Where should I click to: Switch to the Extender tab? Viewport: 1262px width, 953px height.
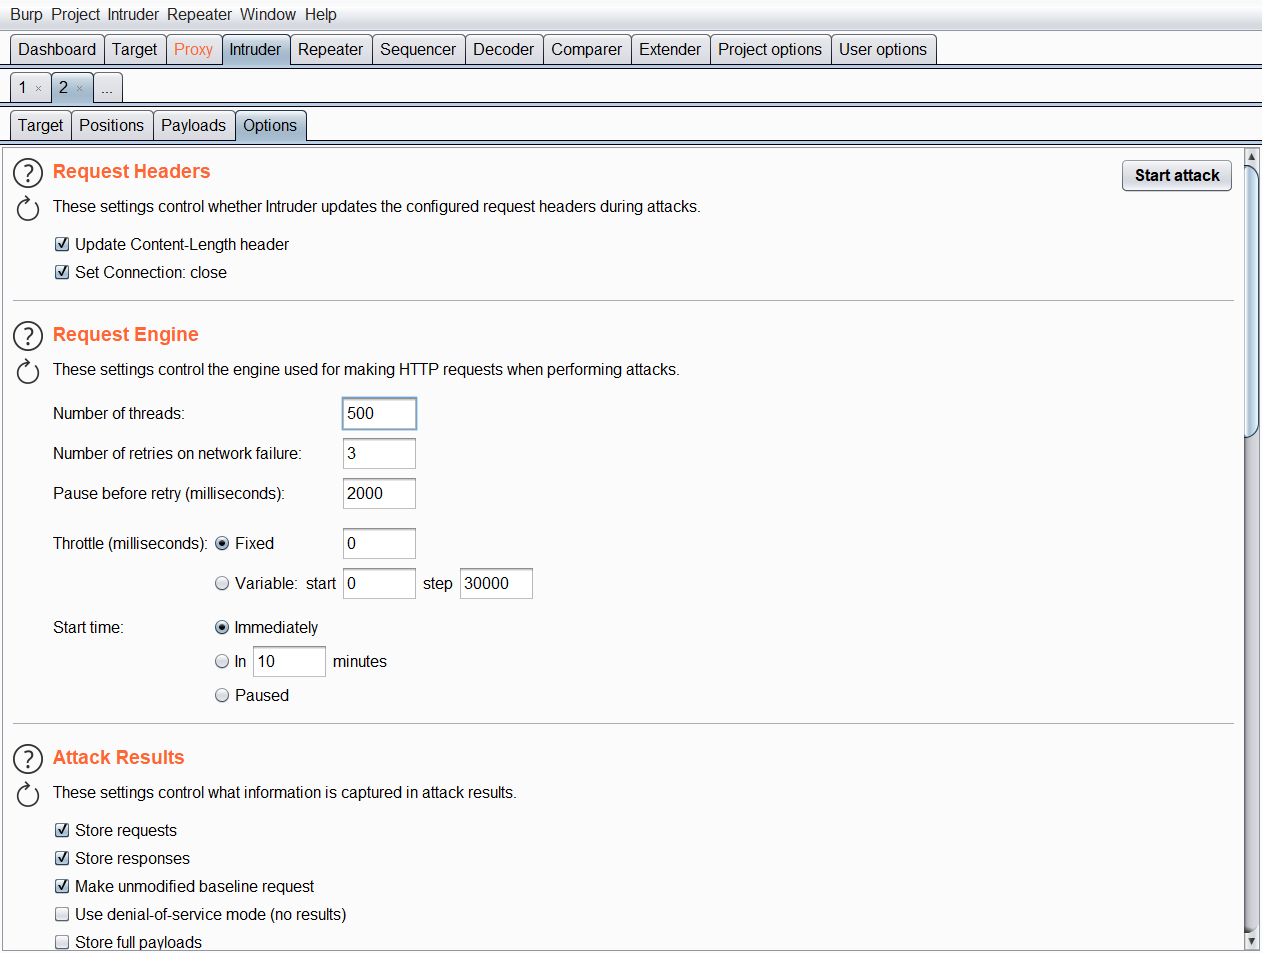[x=670, y=49]
